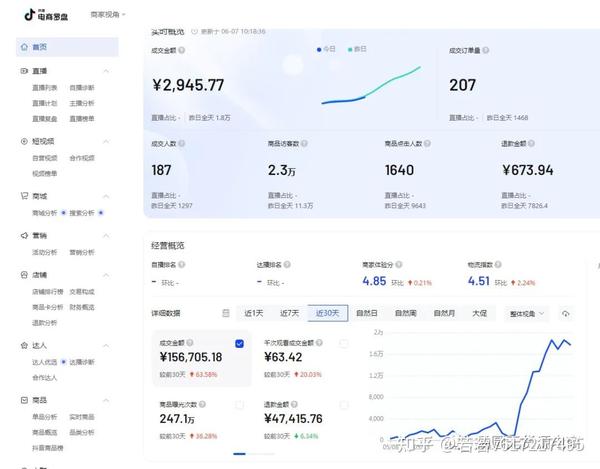600x469 pixels.
Task: Click help icon beside top 退款金额
Action: (531, 143)
